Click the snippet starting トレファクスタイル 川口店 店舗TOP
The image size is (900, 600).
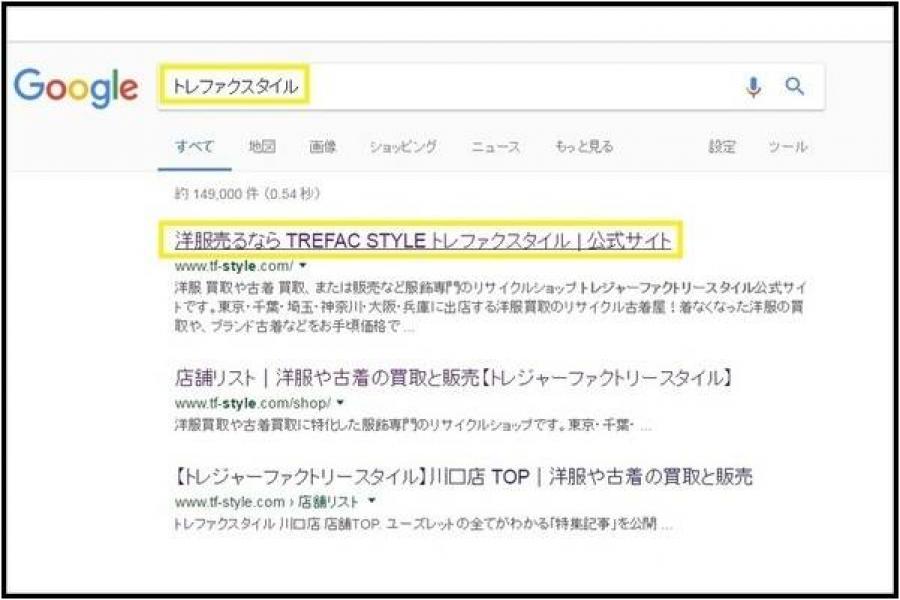coord(423,524)
